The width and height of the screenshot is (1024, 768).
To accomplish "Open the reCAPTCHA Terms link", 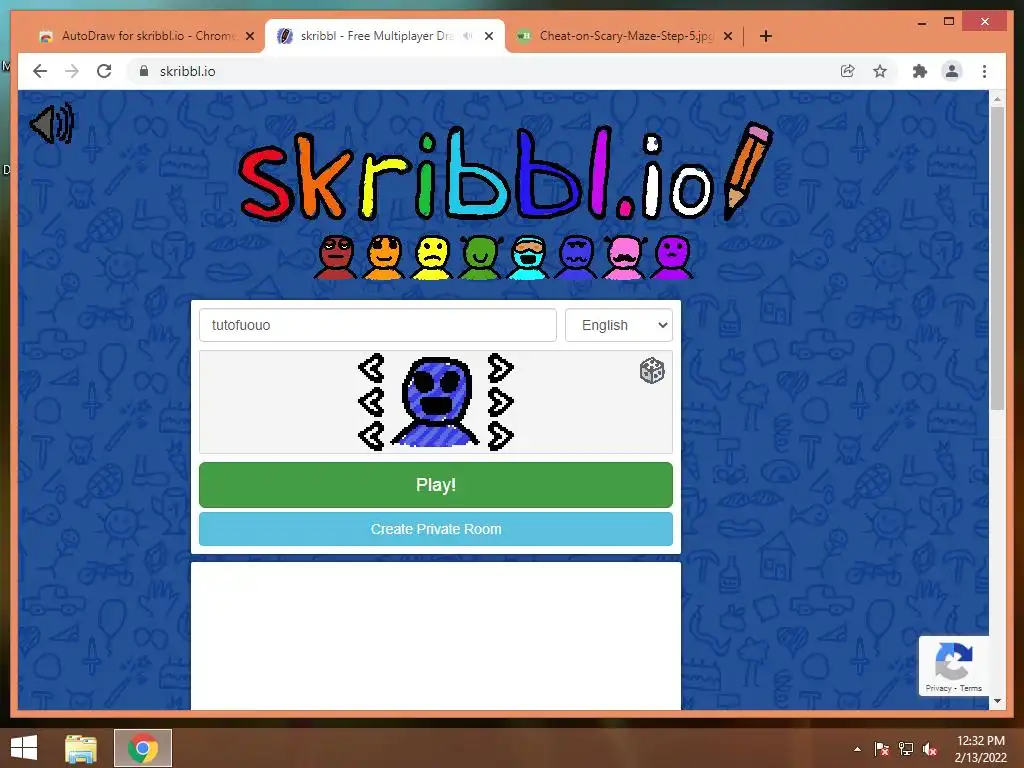I will click(x=970, y=688).
